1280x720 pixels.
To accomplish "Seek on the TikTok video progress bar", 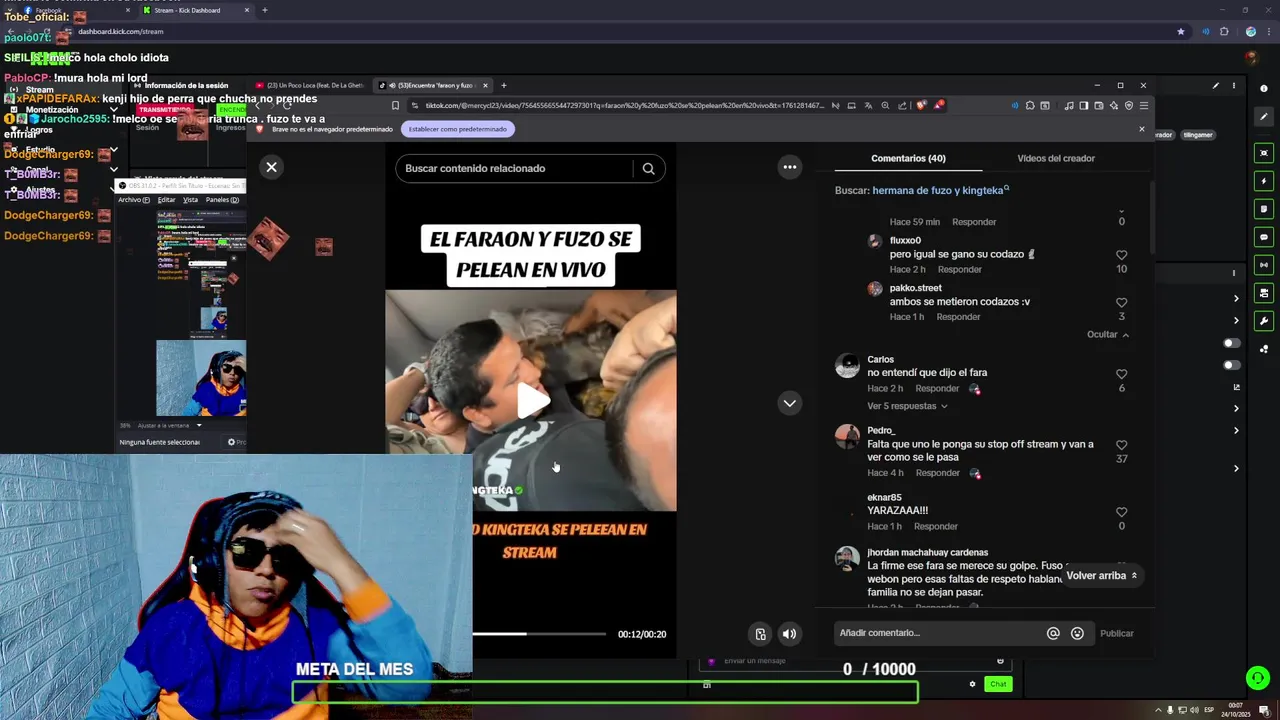I will point(539,634).
